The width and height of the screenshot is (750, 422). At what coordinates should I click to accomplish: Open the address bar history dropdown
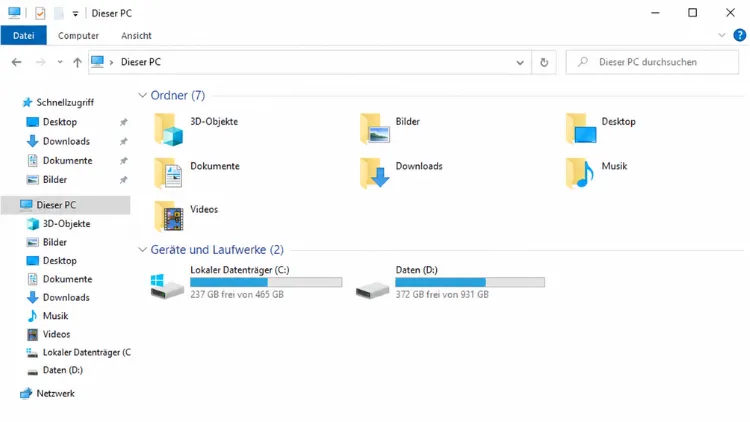520,62
